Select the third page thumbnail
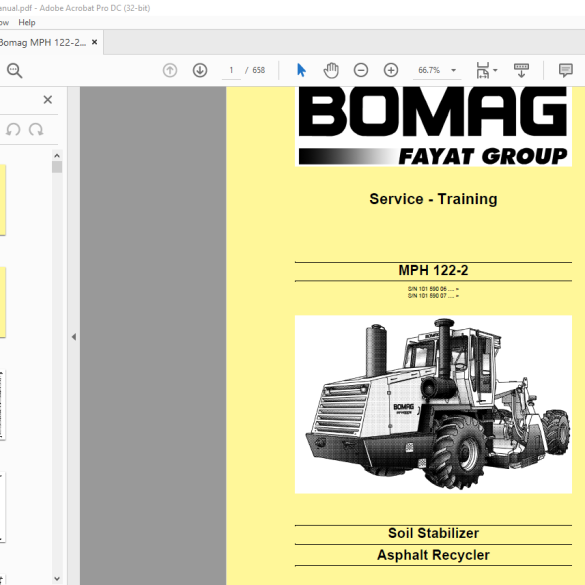This screenshot has width=585, height=585. click(2, 405)
